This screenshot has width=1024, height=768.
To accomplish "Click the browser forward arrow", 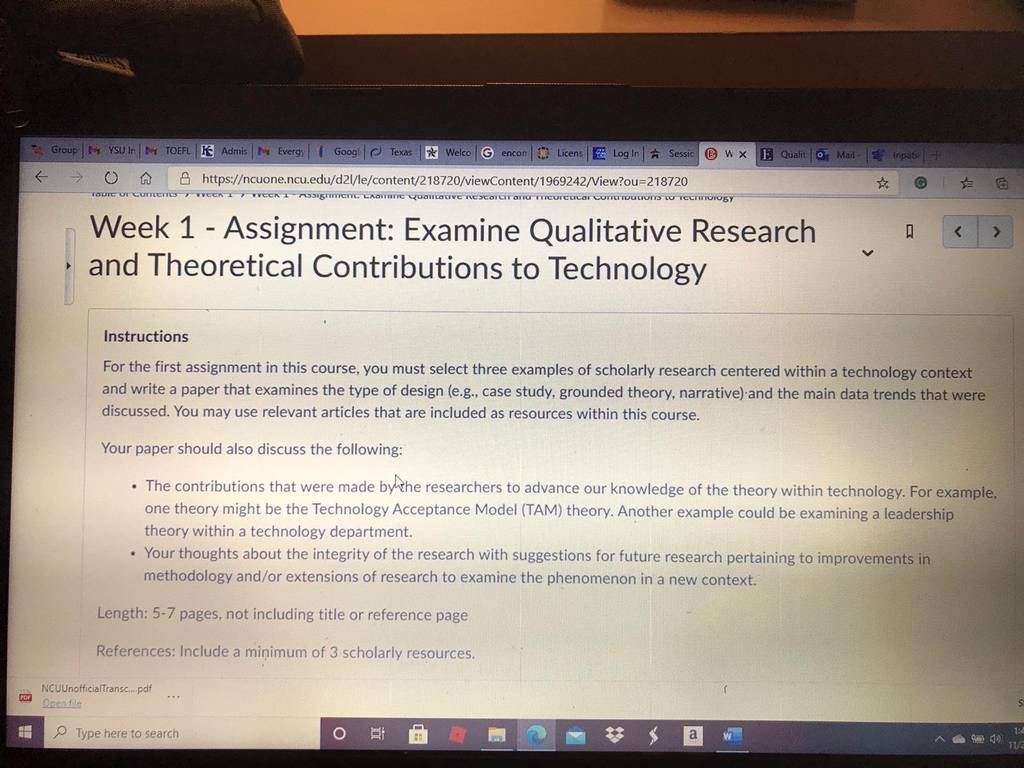I will (x=76, y=177).
